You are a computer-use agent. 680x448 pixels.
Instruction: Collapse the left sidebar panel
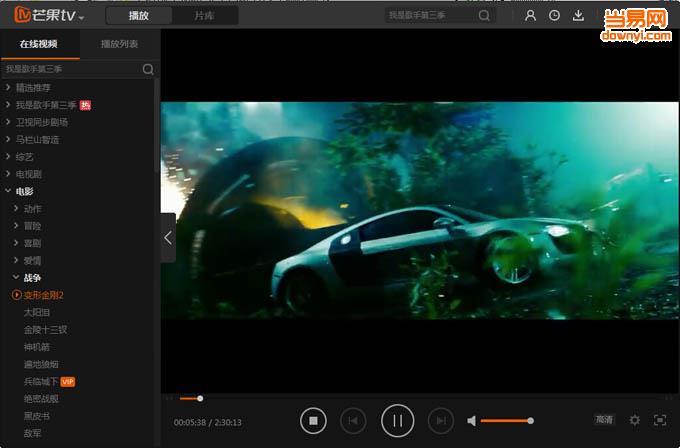click(167, 238)
